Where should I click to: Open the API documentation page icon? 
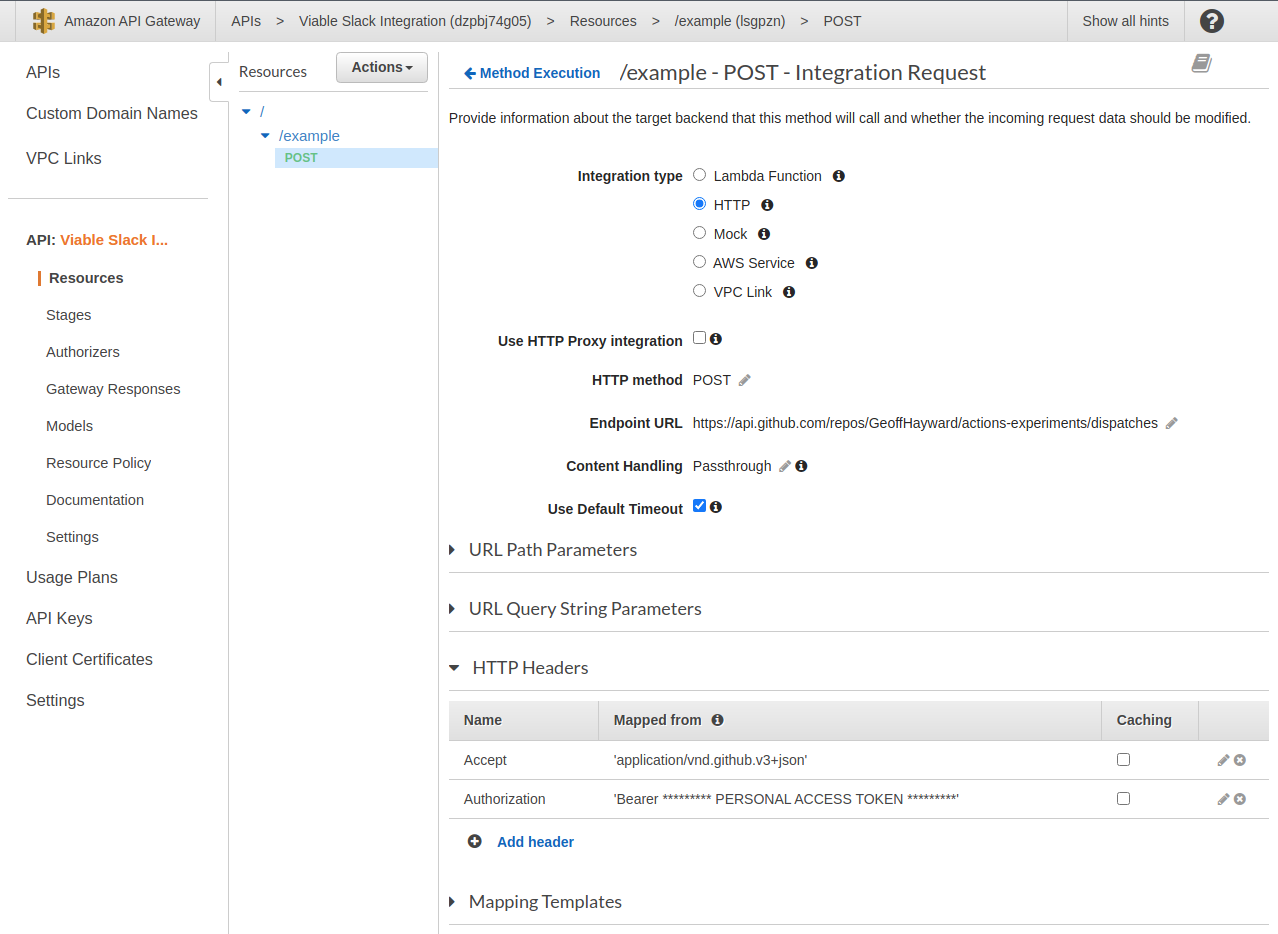(x=1201, y=62)
